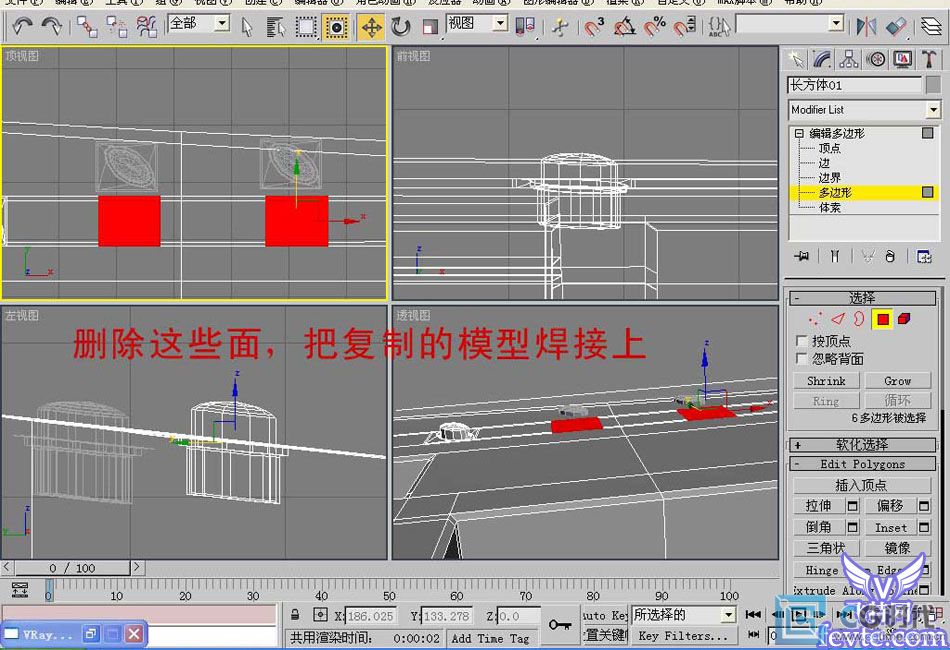This screenshot has width=950, height=650.
Task: Open the named selection sets dropdown
Action: point(836,24)
